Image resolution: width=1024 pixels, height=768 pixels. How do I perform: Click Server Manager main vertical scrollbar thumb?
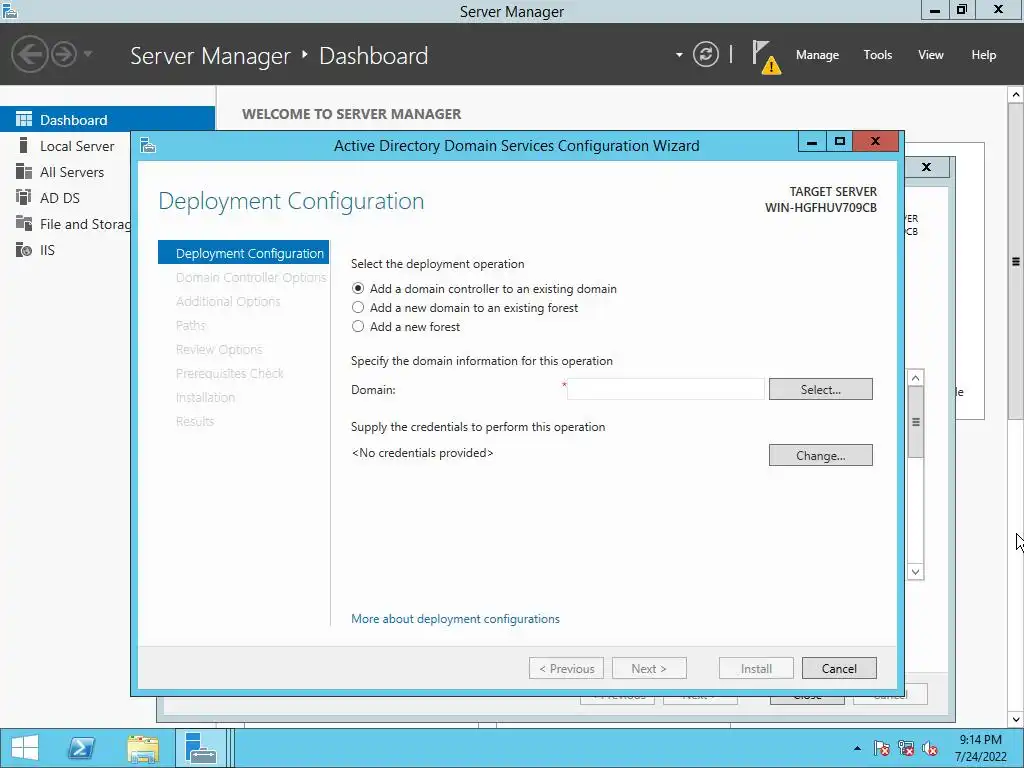pos(1016,261)
